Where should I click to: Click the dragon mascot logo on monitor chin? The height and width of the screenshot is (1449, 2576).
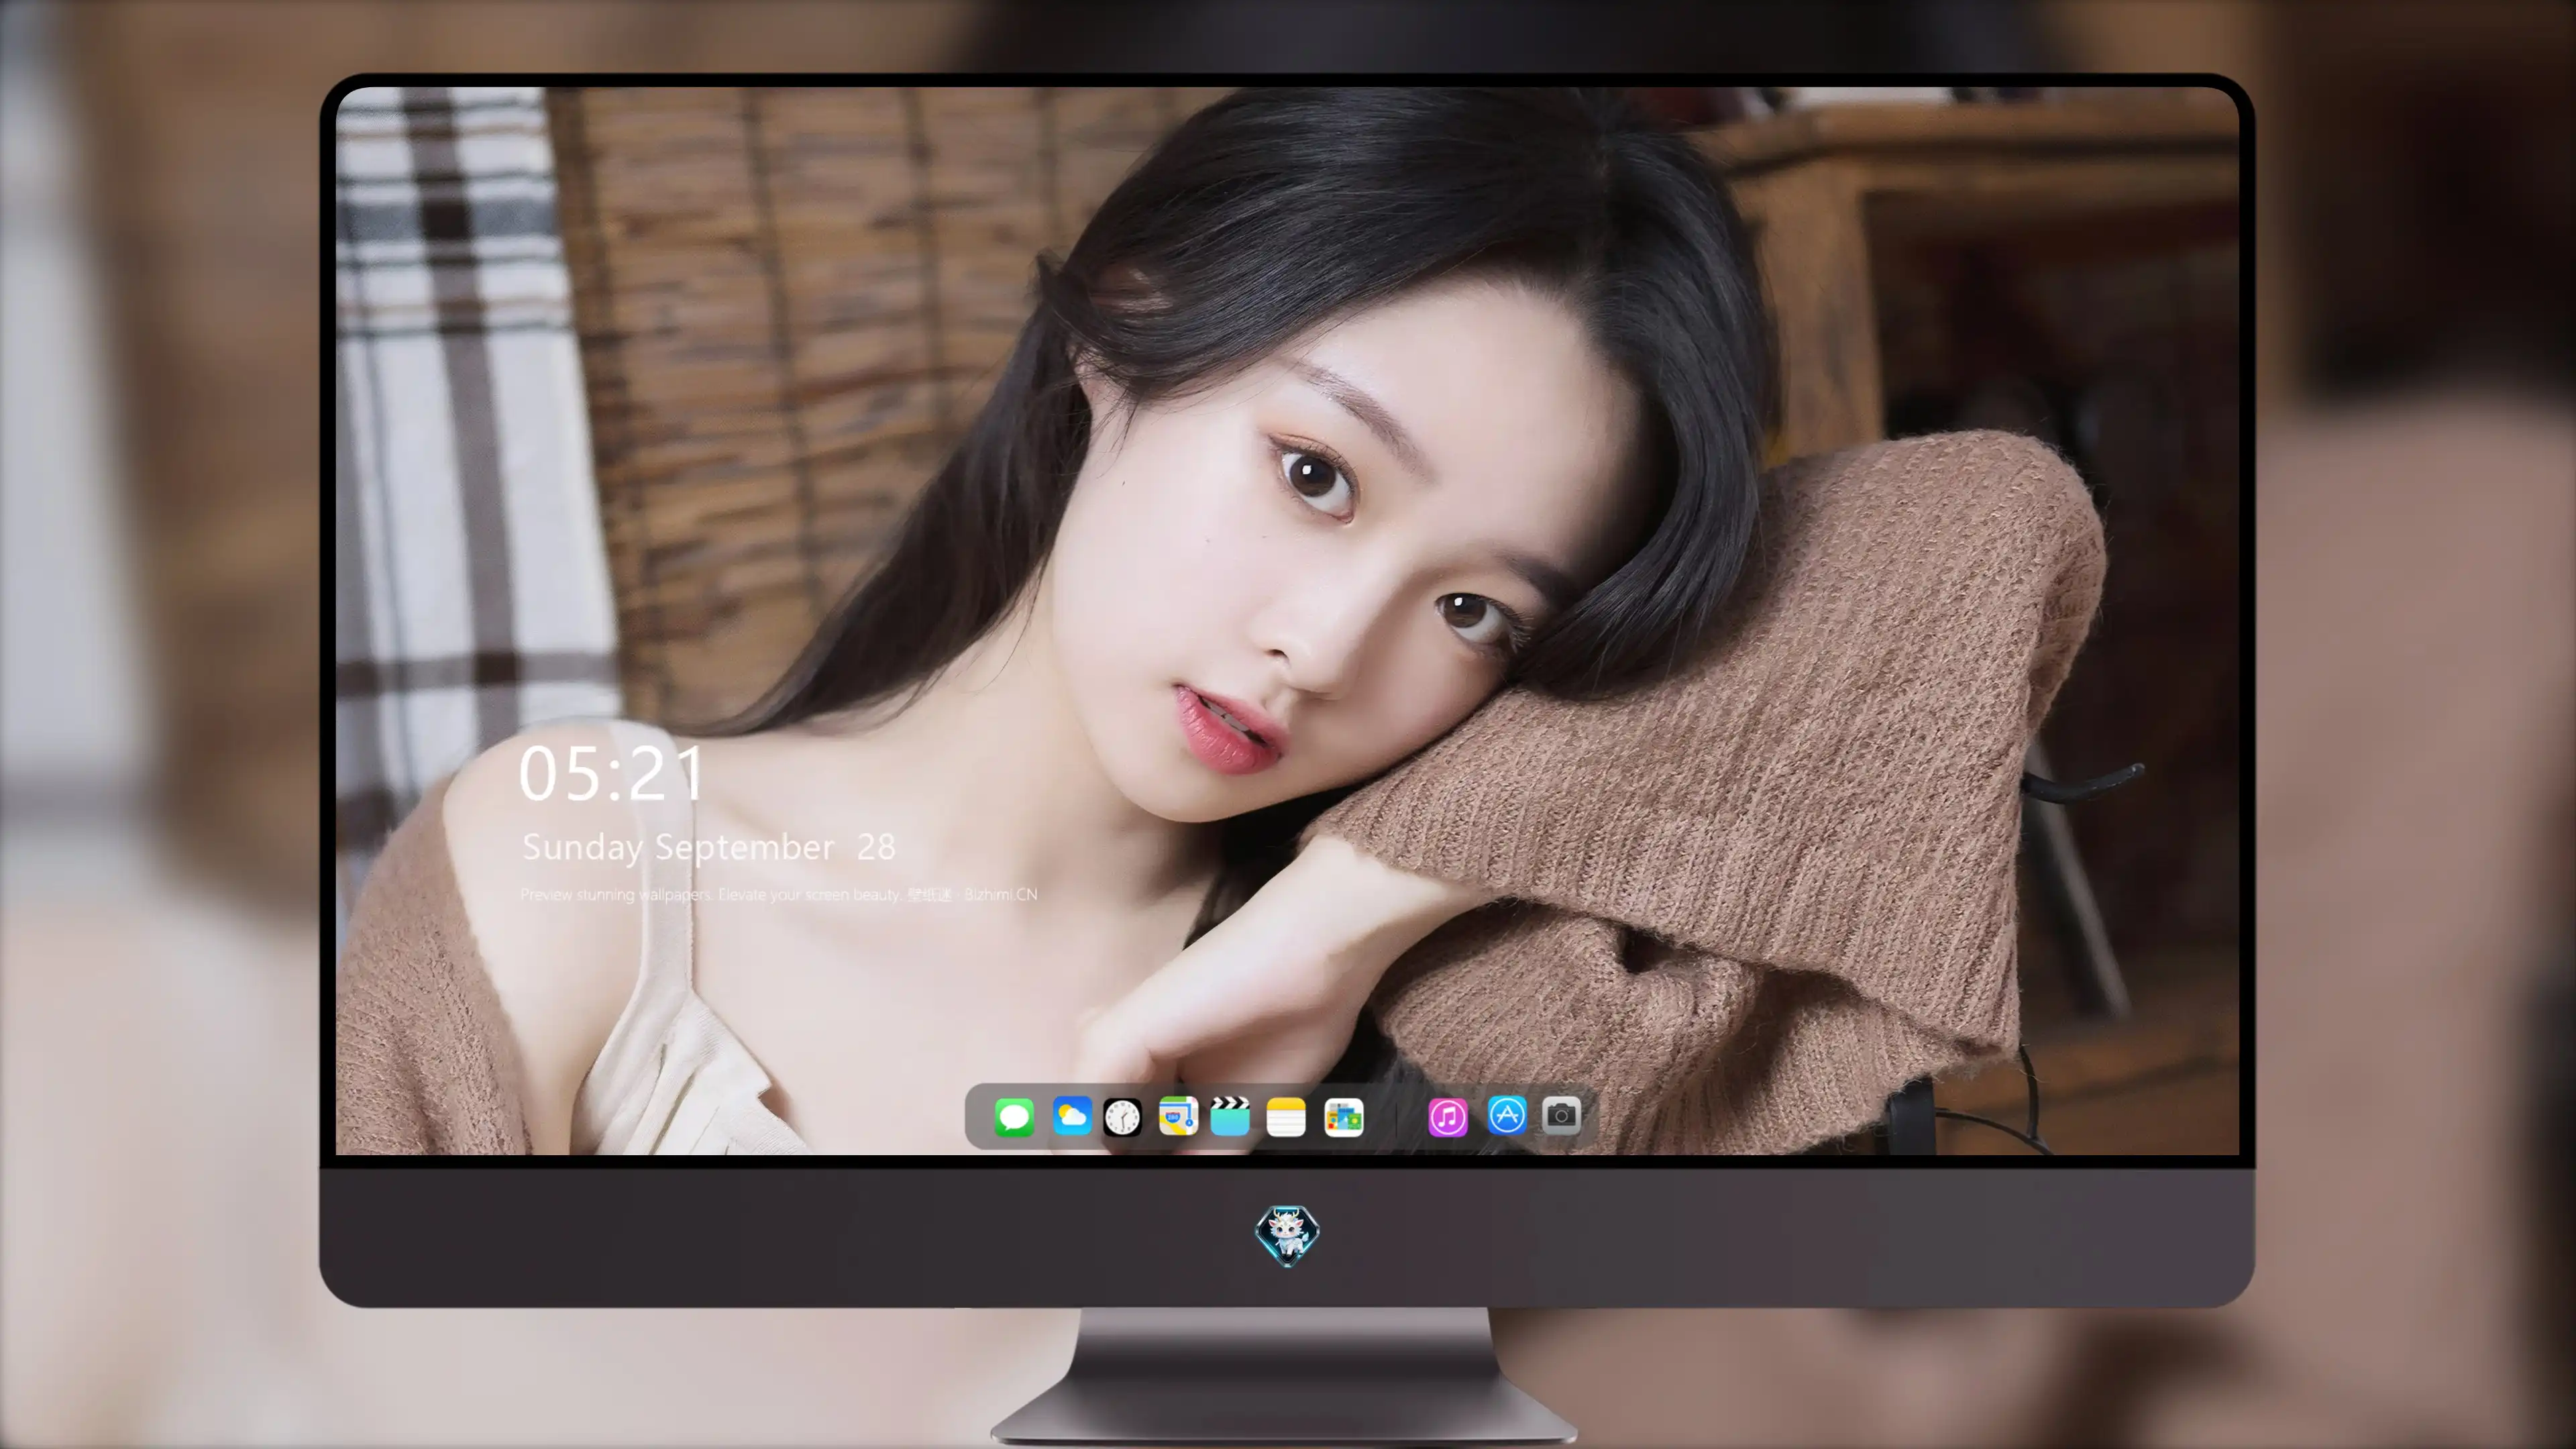click(x=1287, y=1235)
